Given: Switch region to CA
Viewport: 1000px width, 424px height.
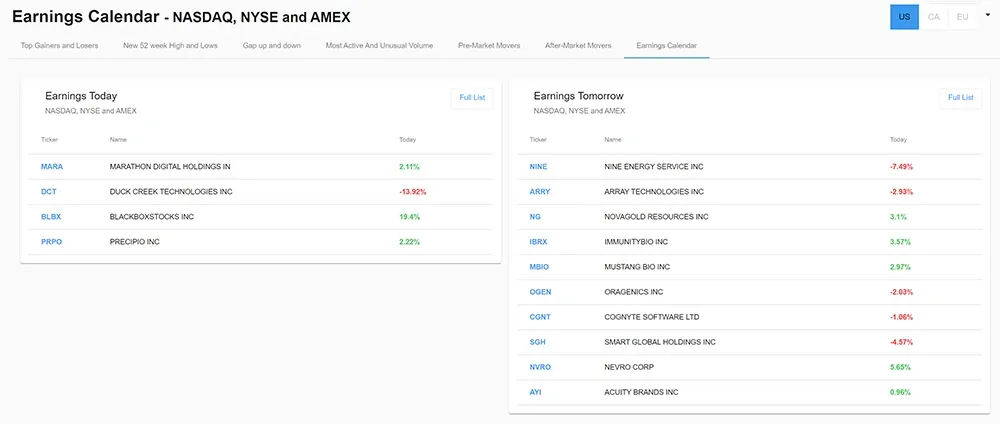Looking at the screenshot, I should point(934,17).
